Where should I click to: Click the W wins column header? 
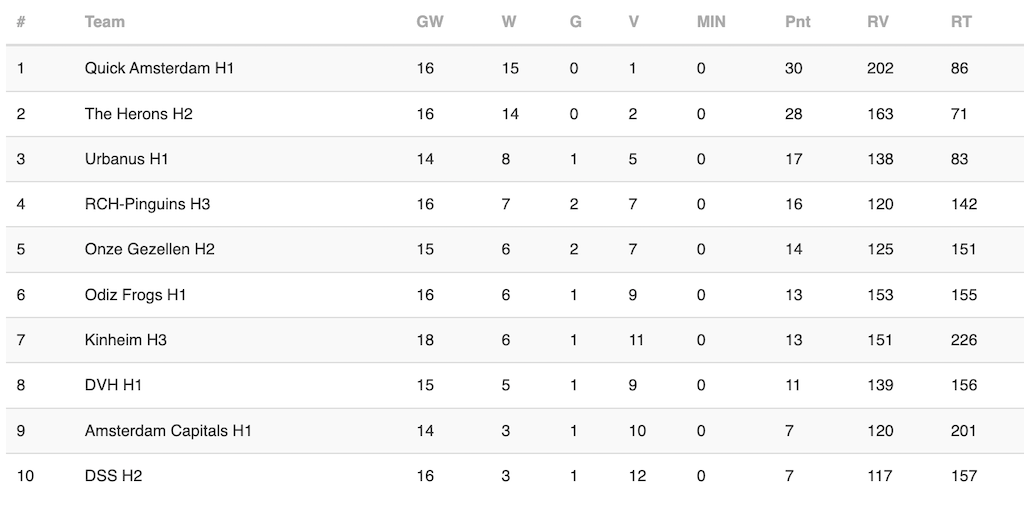(509, 22)
